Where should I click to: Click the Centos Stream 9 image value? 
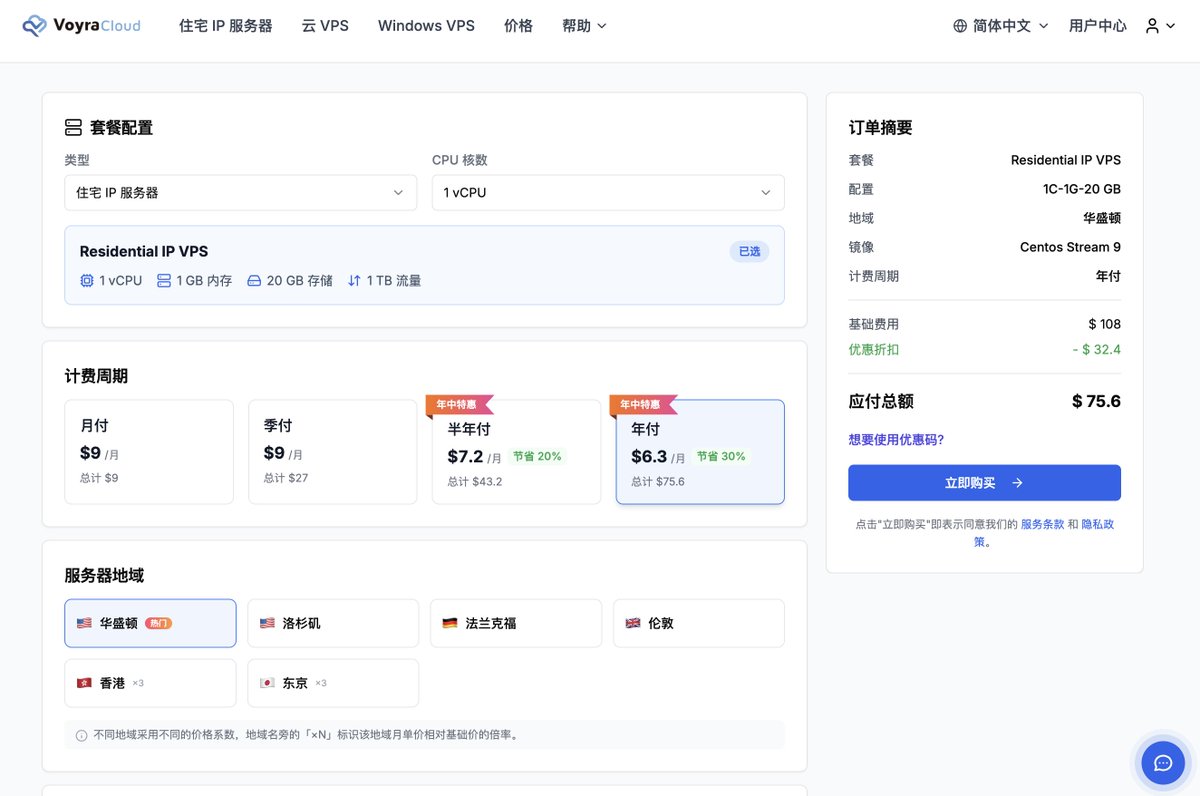(x=1070, y=247)
